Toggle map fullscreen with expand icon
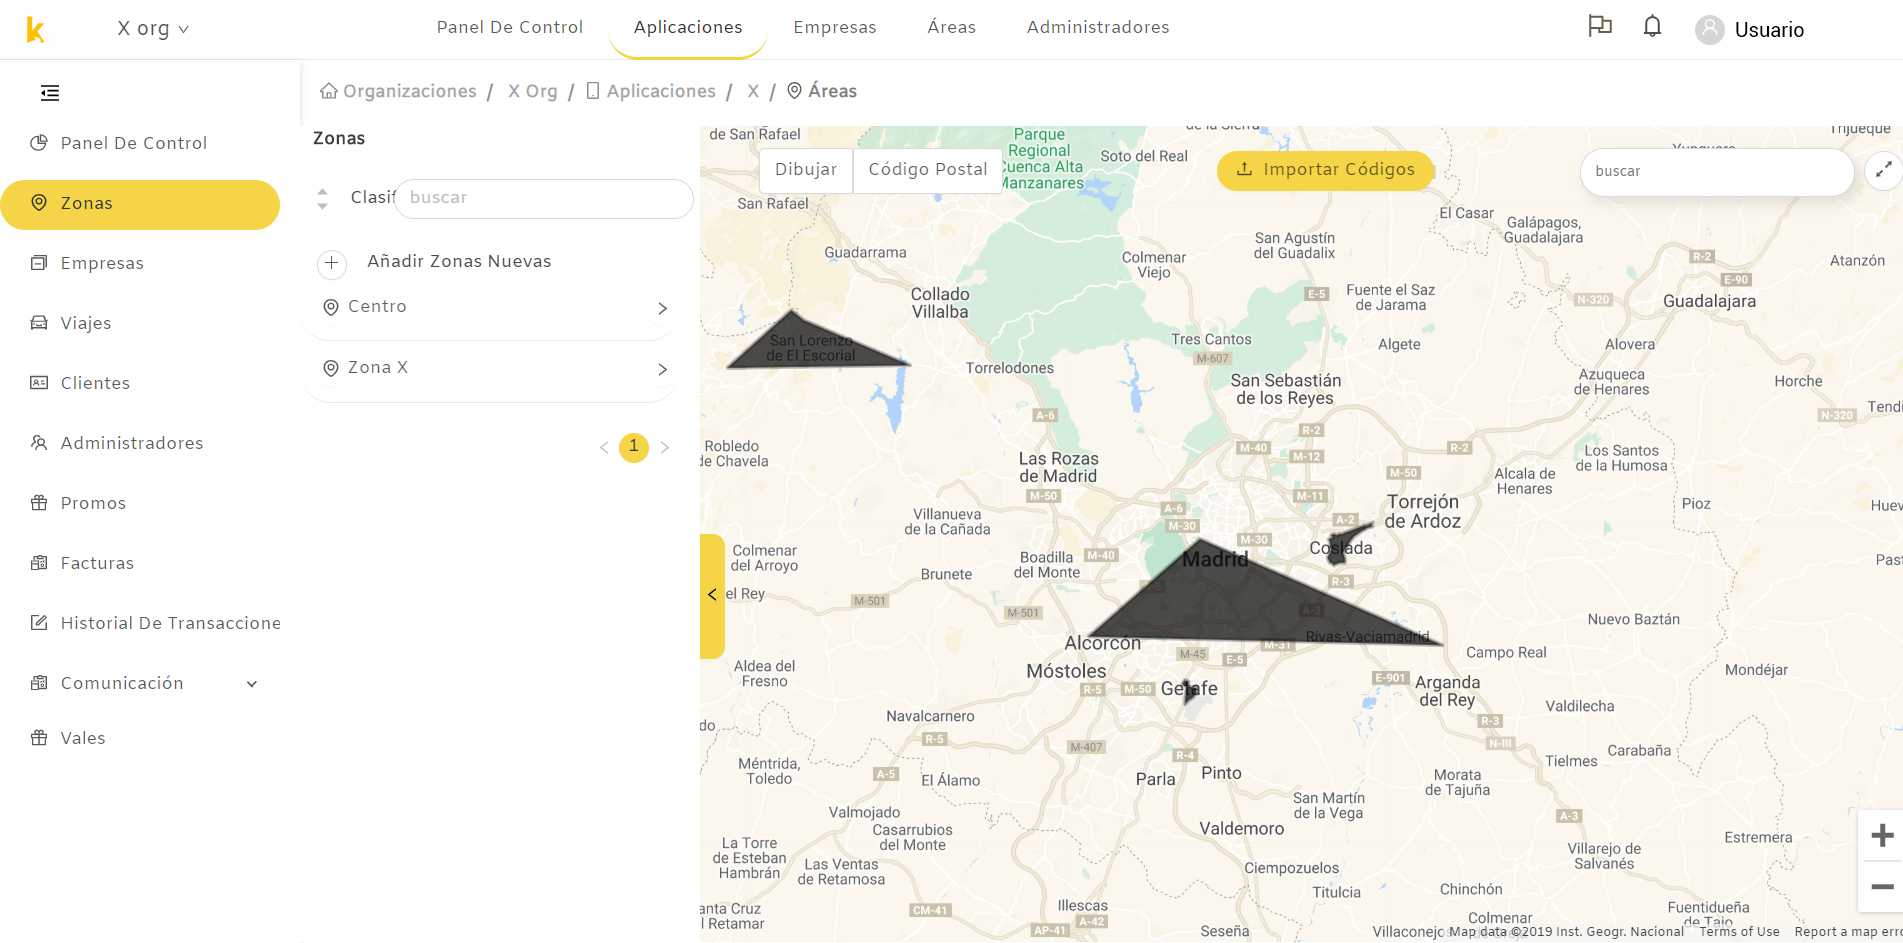The image size is (1903, 943). 1884,170
